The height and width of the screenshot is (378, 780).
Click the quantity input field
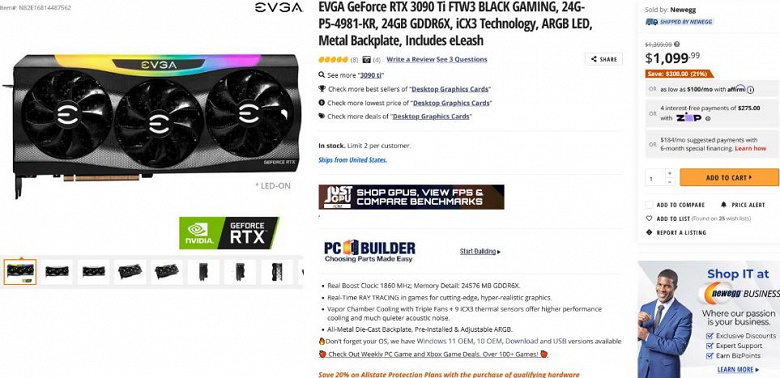click(x=655, y=178)
